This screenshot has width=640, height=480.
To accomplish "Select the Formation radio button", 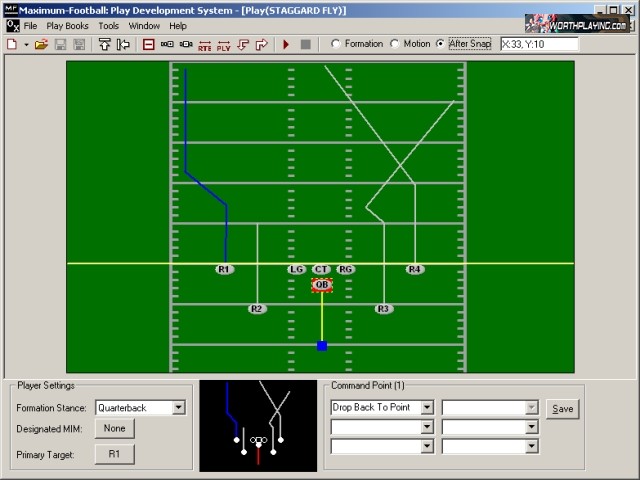I will click(336, 44).
